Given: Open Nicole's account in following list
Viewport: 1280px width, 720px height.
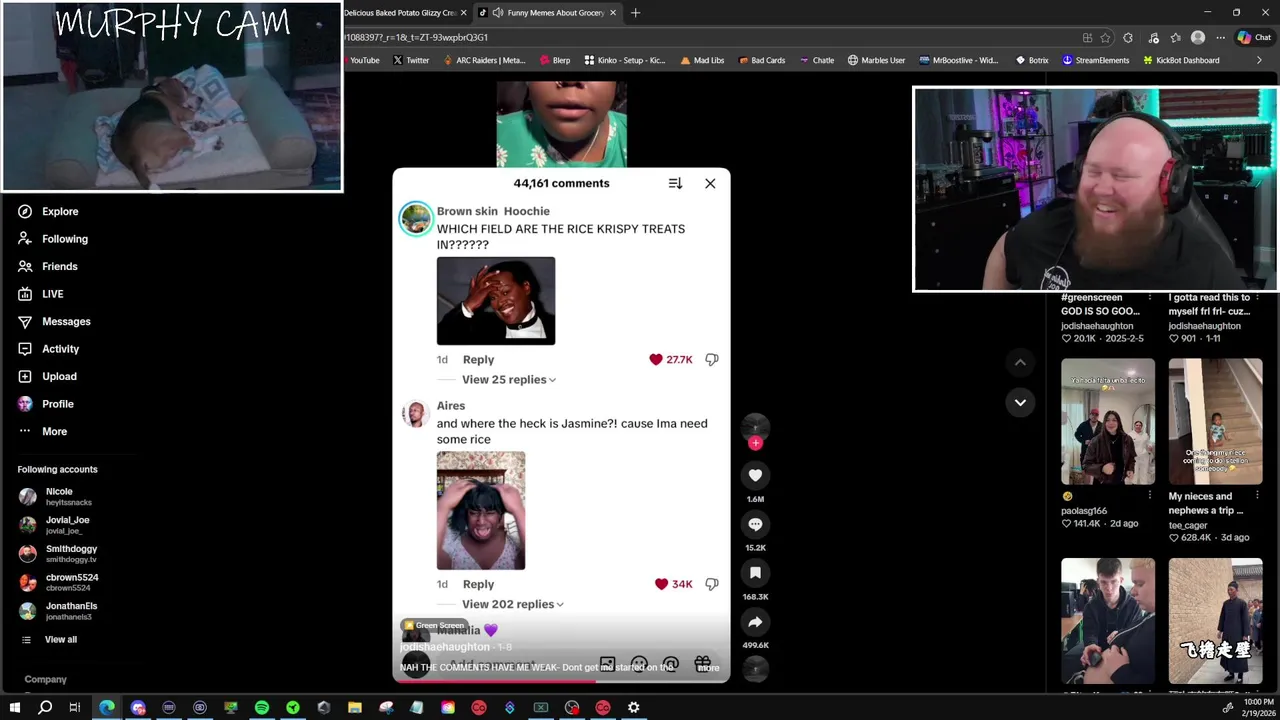Looking at the screenshot, I should pyautogui.click(x=60, y=496).
